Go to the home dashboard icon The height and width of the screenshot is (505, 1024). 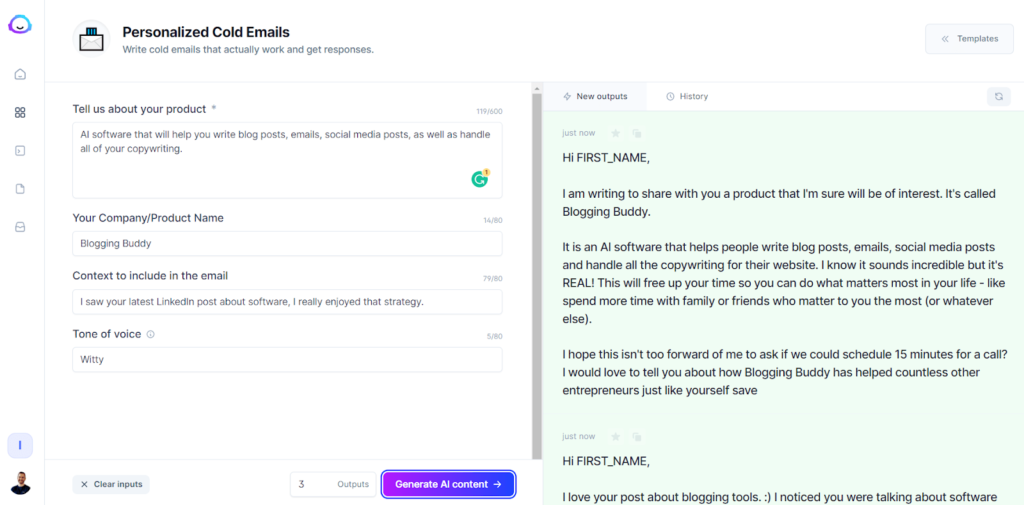pyautogui.click(x=20, y=74)
